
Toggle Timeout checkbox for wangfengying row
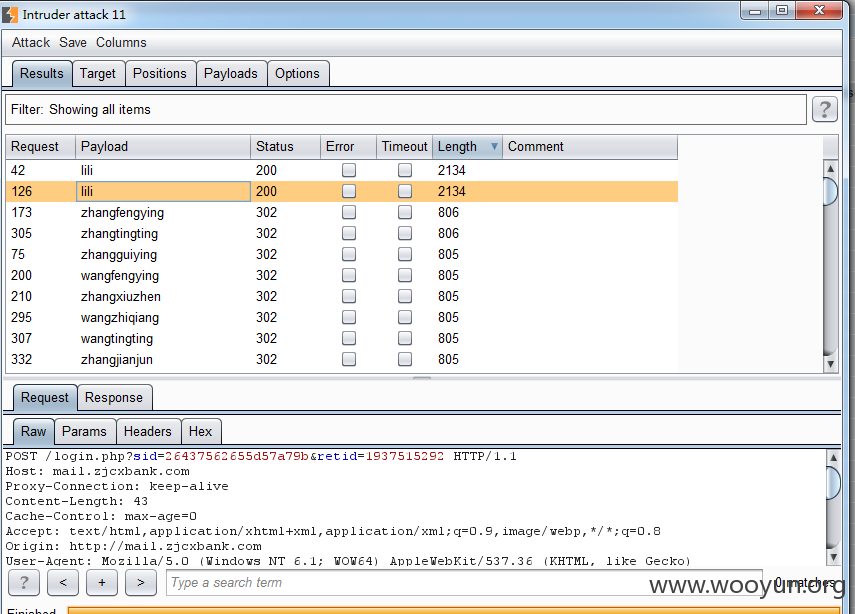coord(405,275)
